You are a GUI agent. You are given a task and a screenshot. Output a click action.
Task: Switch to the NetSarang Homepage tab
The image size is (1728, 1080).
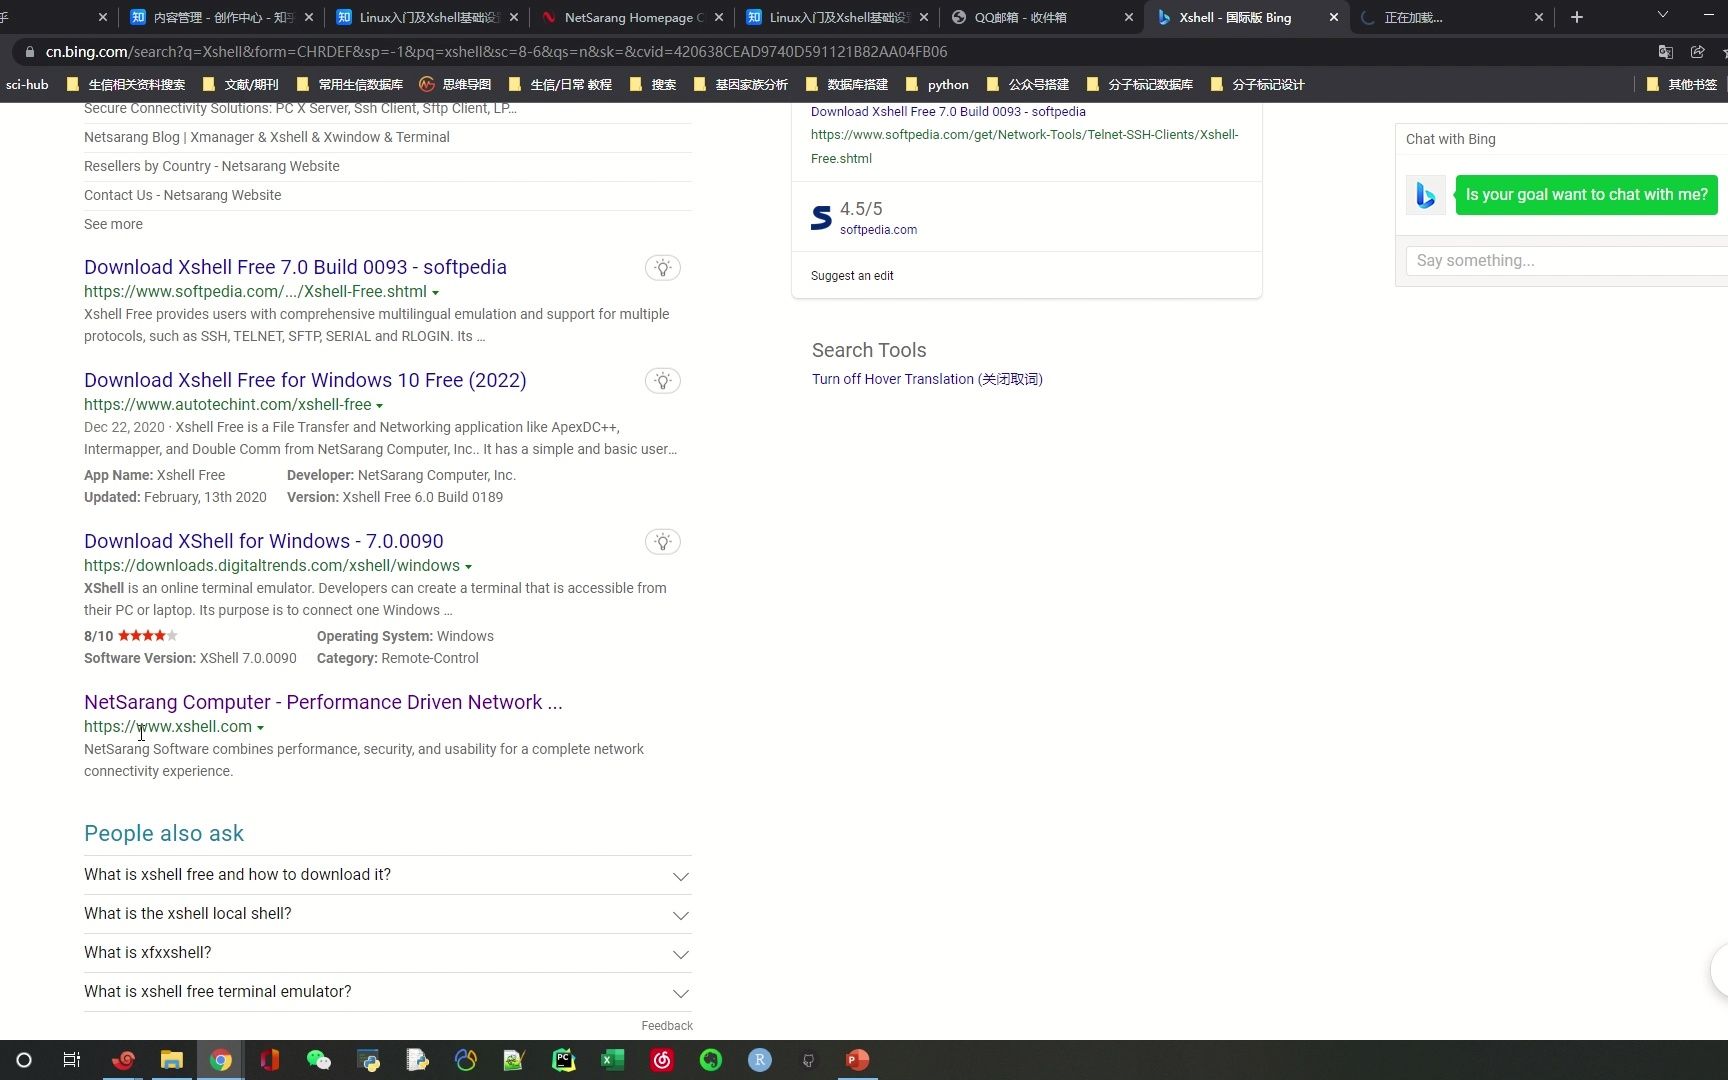pos(633,17)
